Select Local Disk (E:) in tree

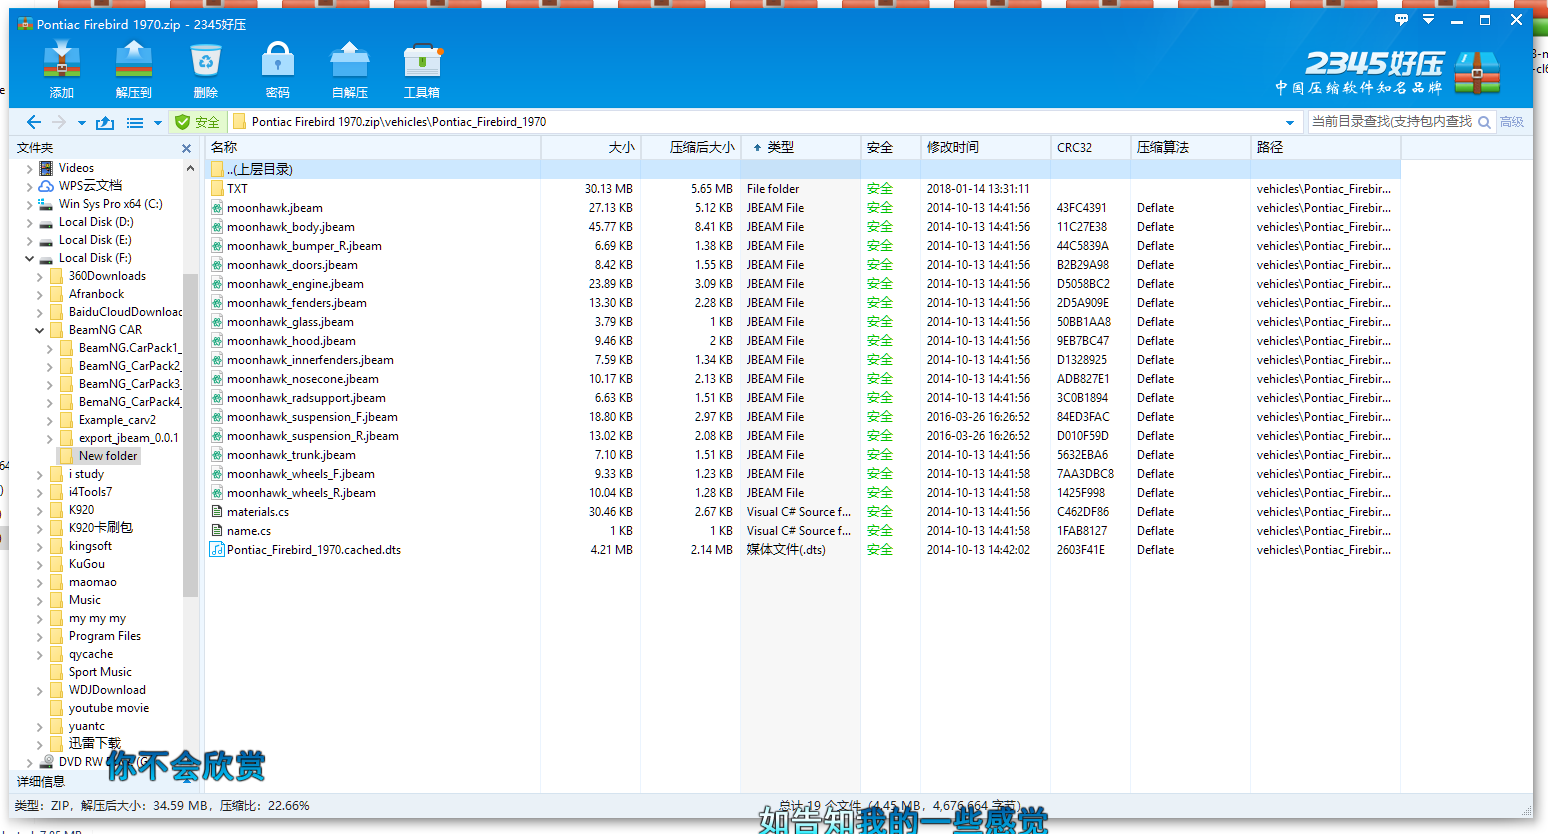[x=95, y=240]
